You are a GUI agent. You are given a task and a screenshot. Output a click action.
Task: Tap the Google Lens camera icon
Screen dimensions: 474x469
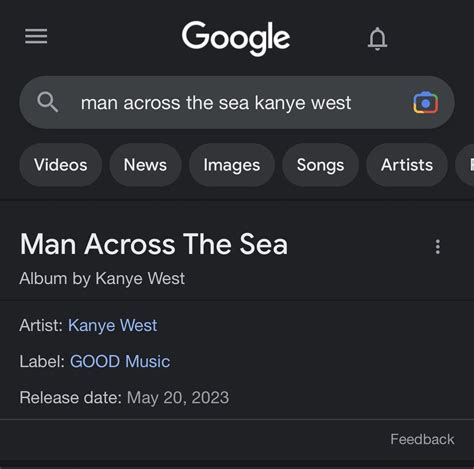click(426, 102)
